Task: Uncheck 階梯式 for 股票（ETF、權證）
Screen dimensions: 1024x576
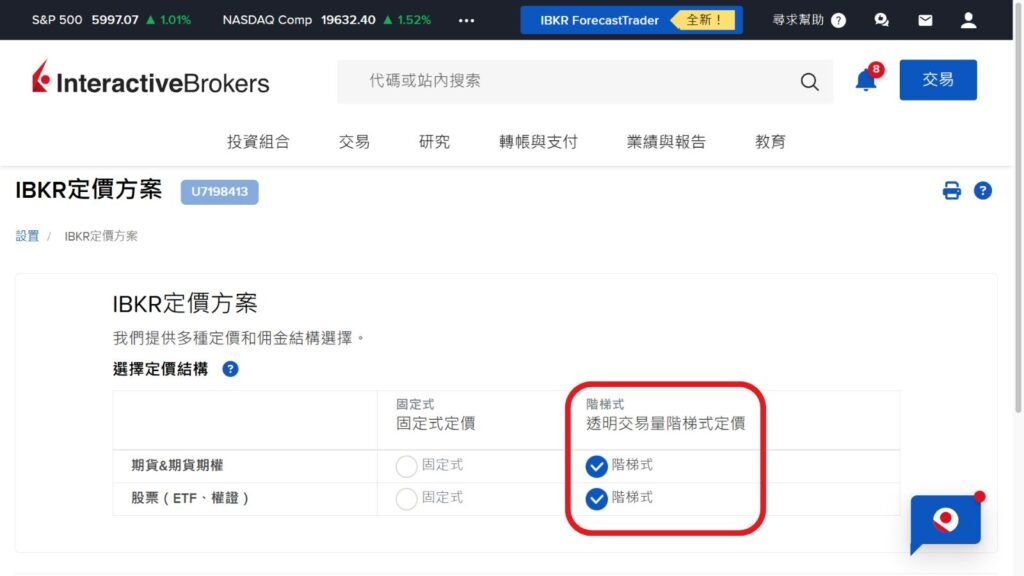Action: click(595, 498)
